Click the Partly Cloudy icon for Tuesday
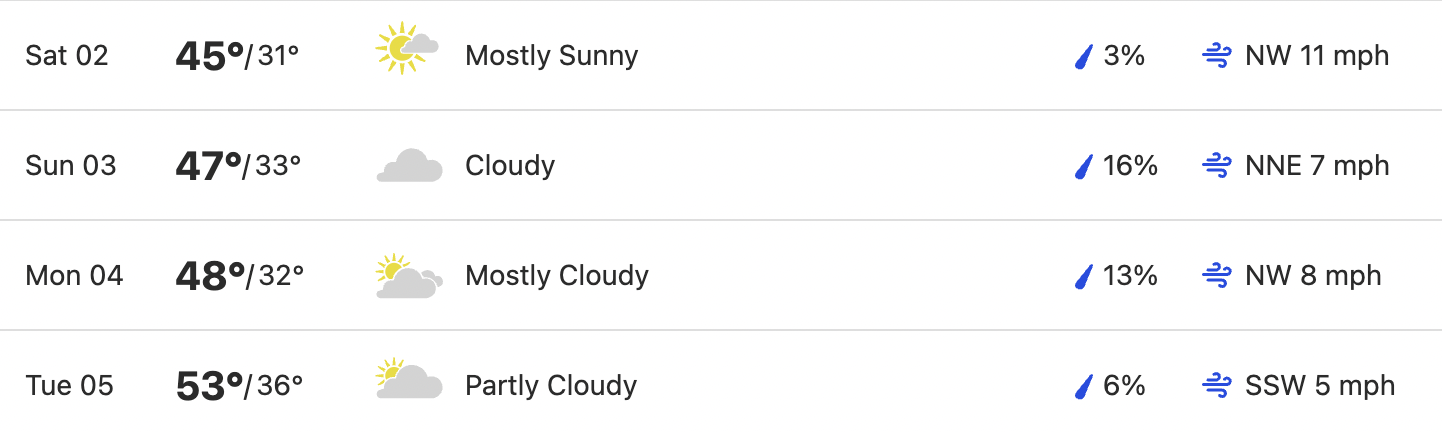 click(x=409, y=380)
